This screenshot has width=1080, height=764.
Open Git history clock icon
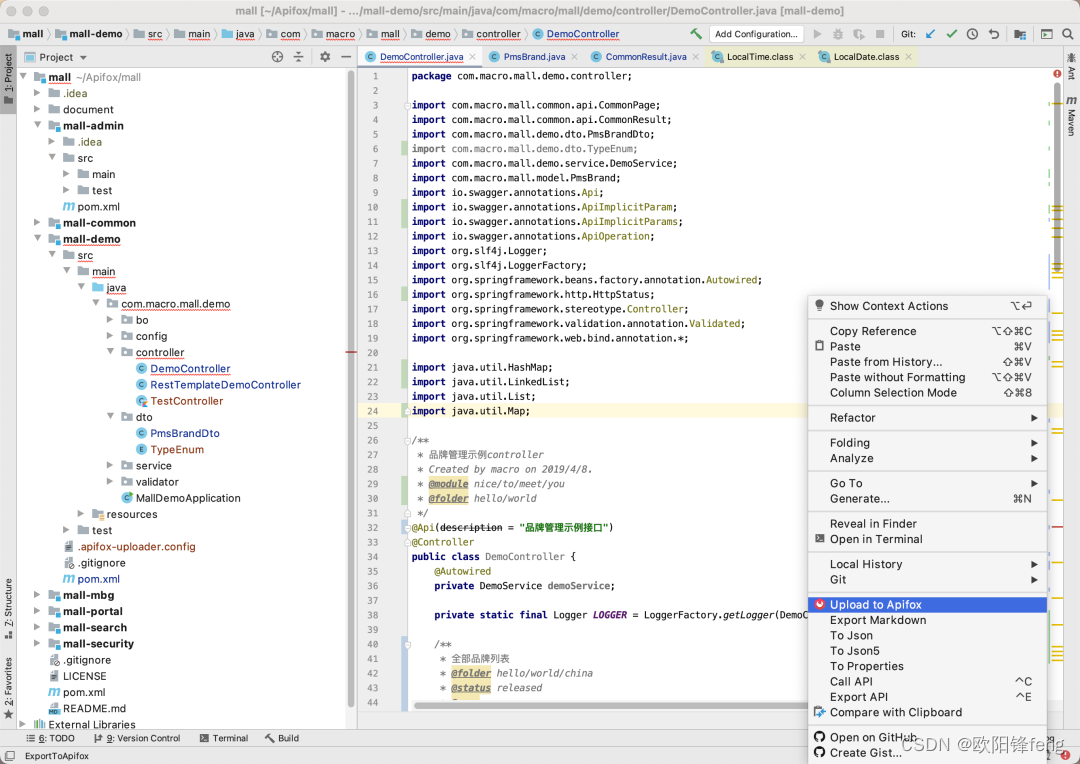point(972,34)
